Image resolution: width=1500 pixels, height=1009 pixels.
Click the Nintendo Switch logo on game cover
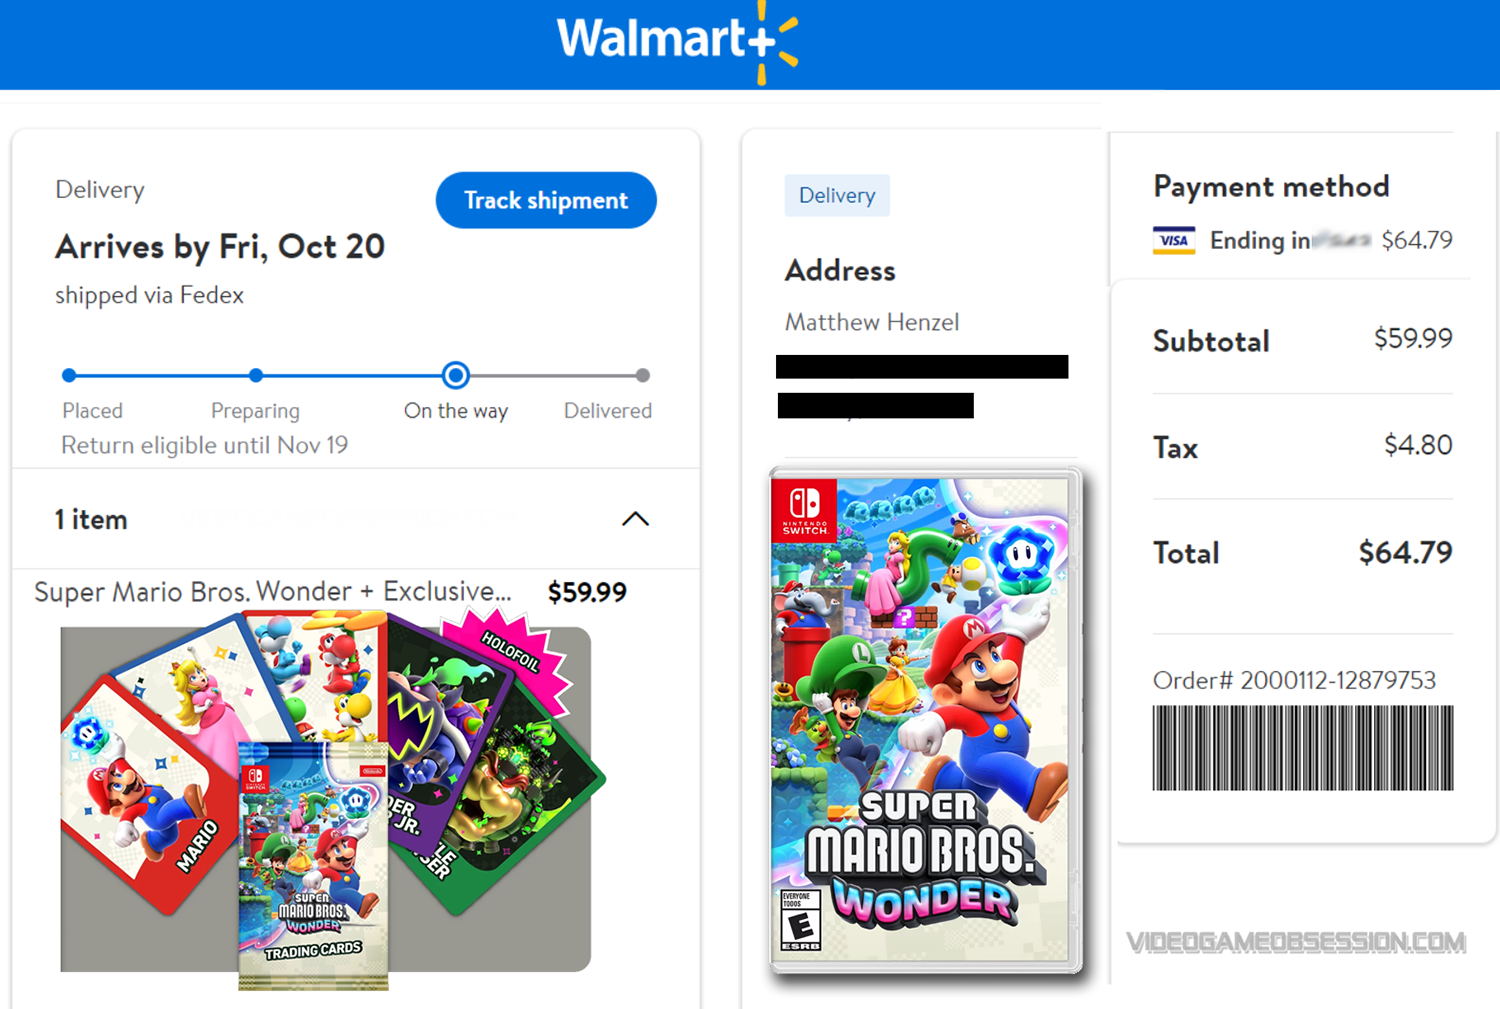pyautogui.click(x=805, y=510)
